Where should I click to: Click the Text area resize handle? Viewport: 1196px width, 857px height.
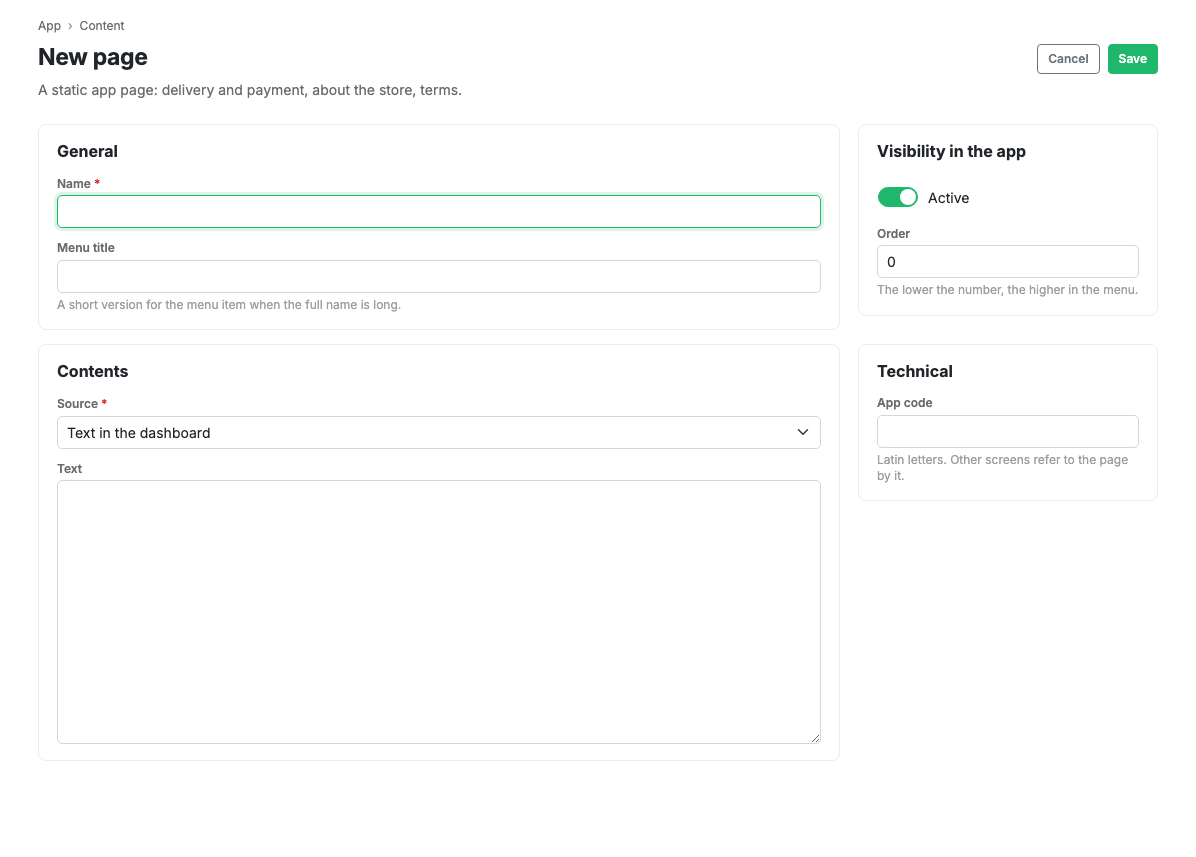(815, 738)
